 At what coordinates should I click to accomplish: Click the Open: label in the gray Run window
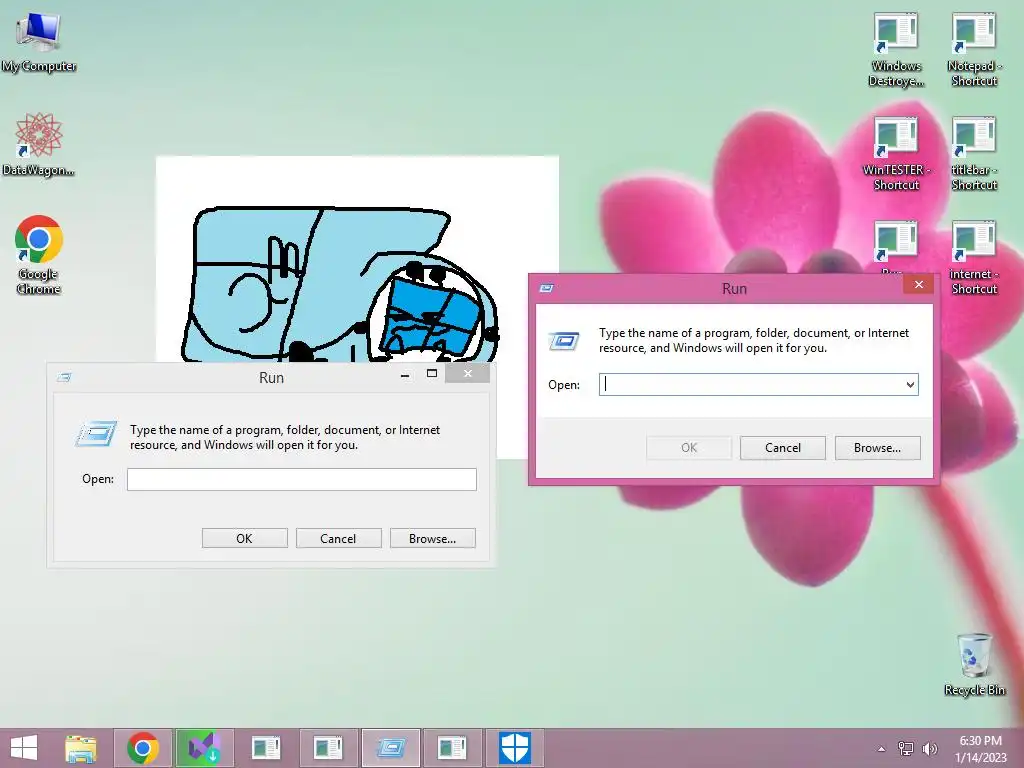(x=98, y=479)
